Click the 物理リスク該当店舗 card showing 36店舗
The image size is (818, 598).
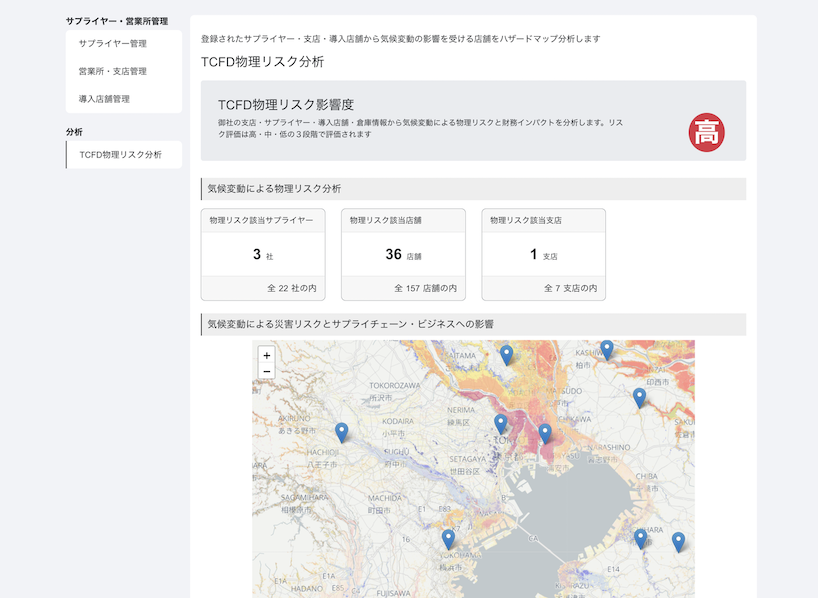point(403,253)
